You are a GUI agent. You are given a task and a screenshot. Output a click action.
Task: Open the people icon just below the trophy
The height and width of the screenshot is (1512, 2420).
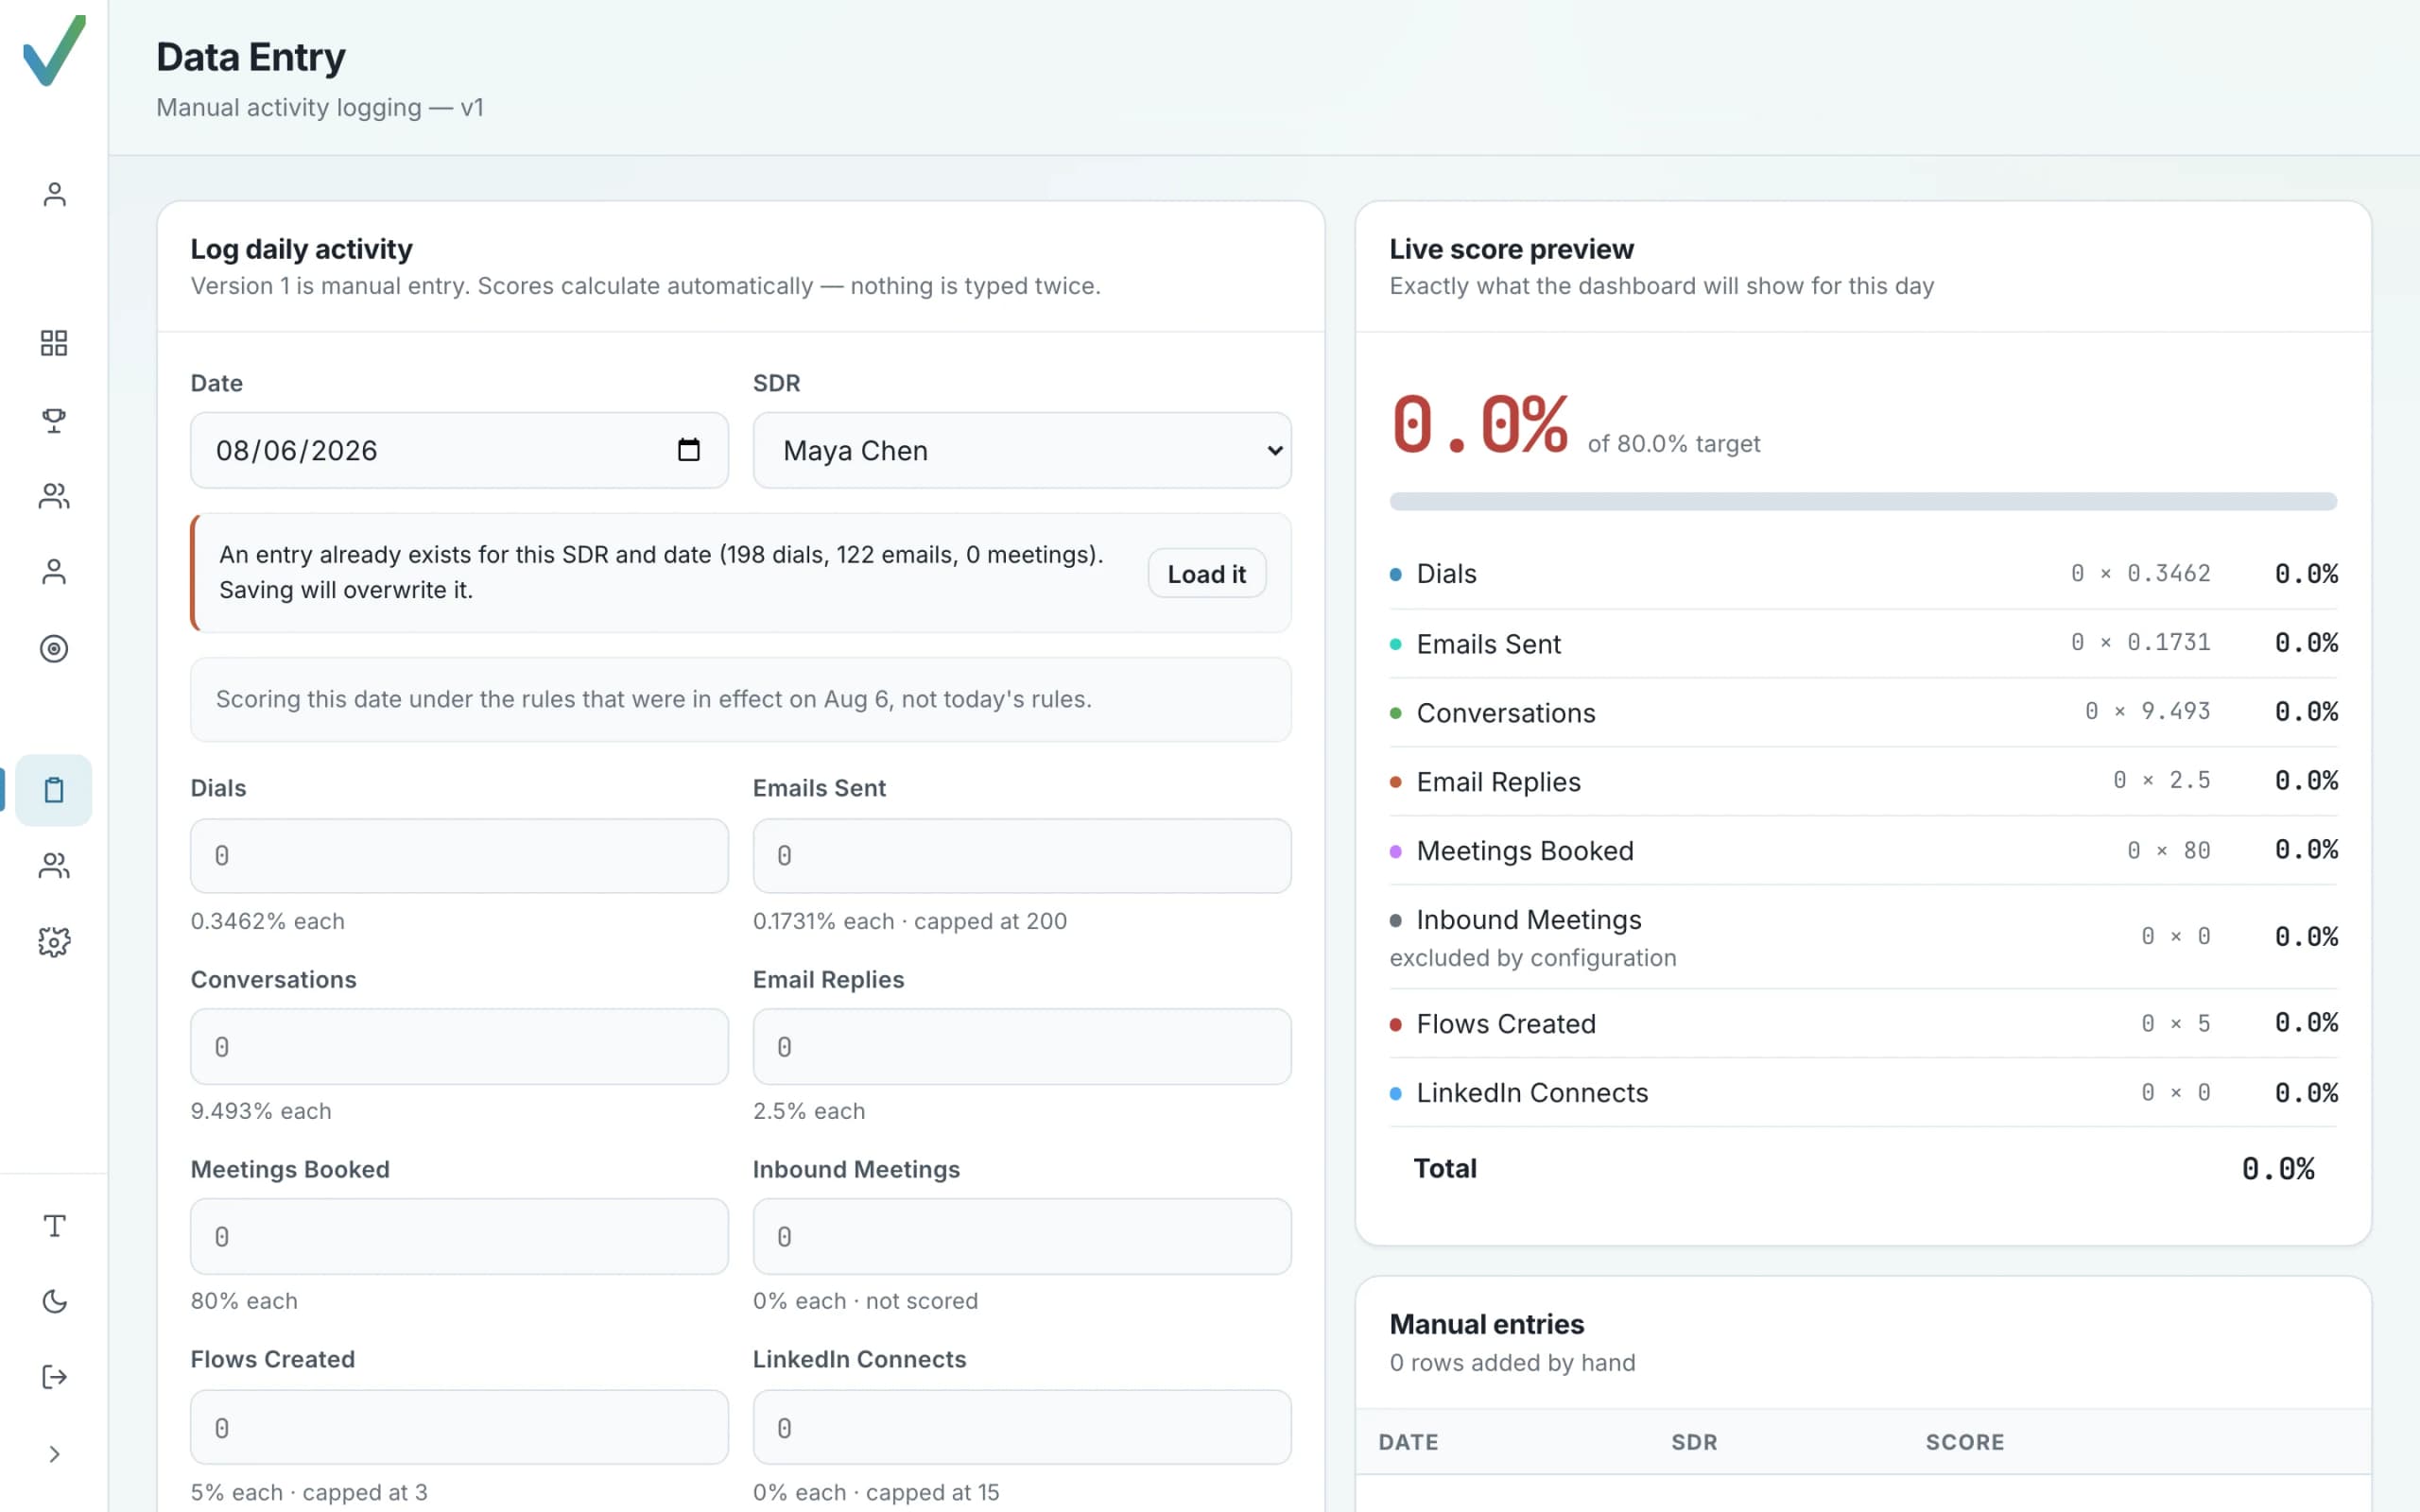(x=54, y=496)
